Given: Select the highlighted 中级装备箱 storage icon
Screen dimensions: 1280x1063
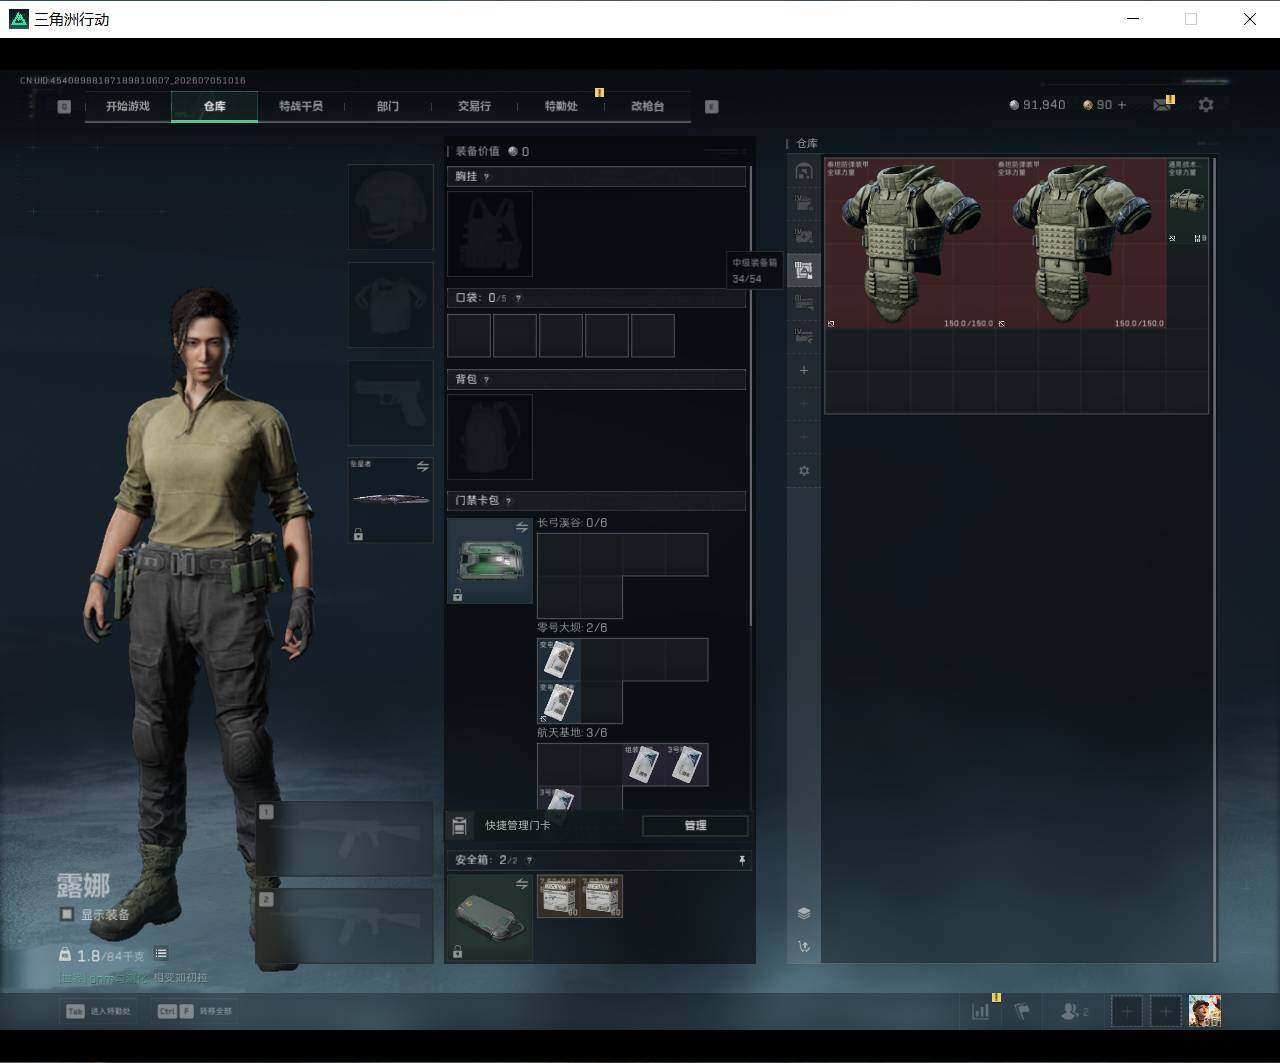Looking at the screenshot, I should pos(804,270).
